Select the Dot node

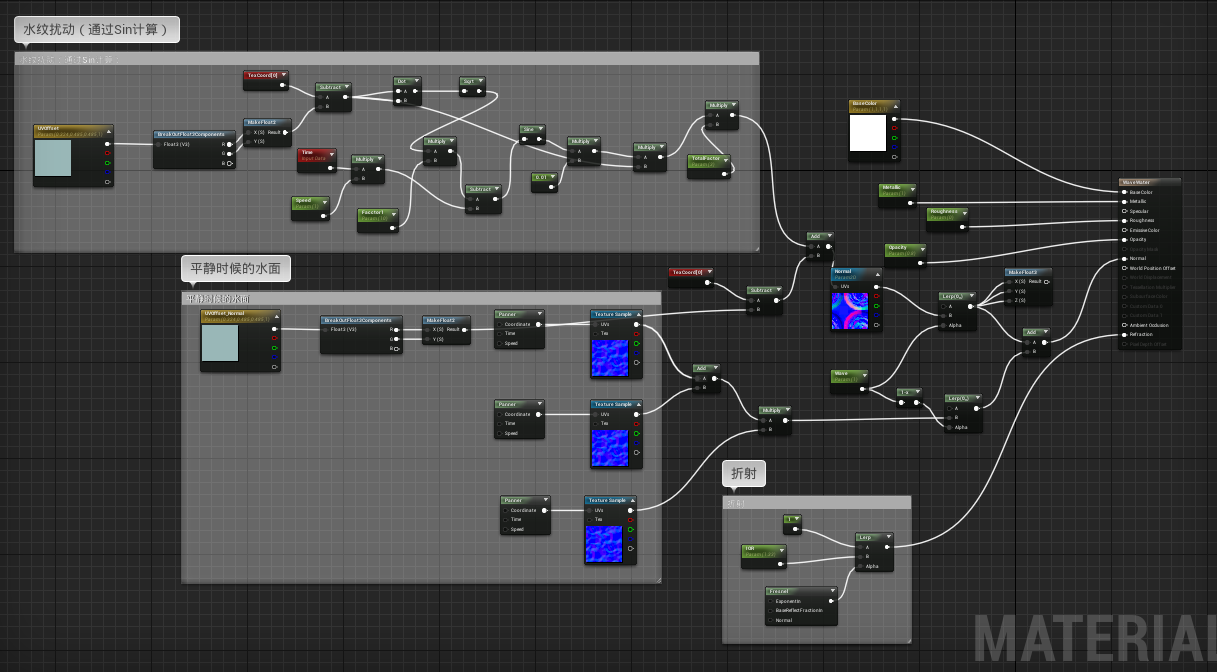click(x=406, y=81)
